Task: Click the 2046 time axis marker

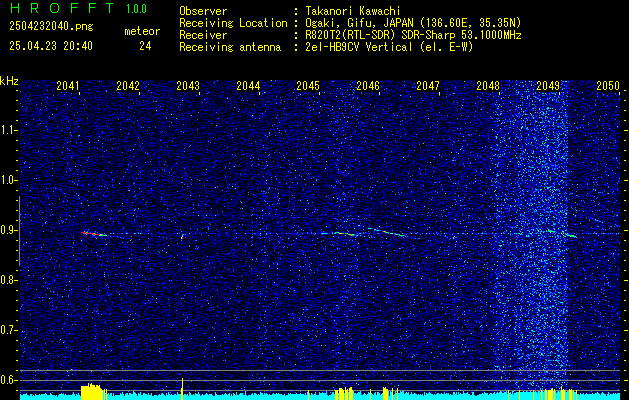Action: coord(368,85)
